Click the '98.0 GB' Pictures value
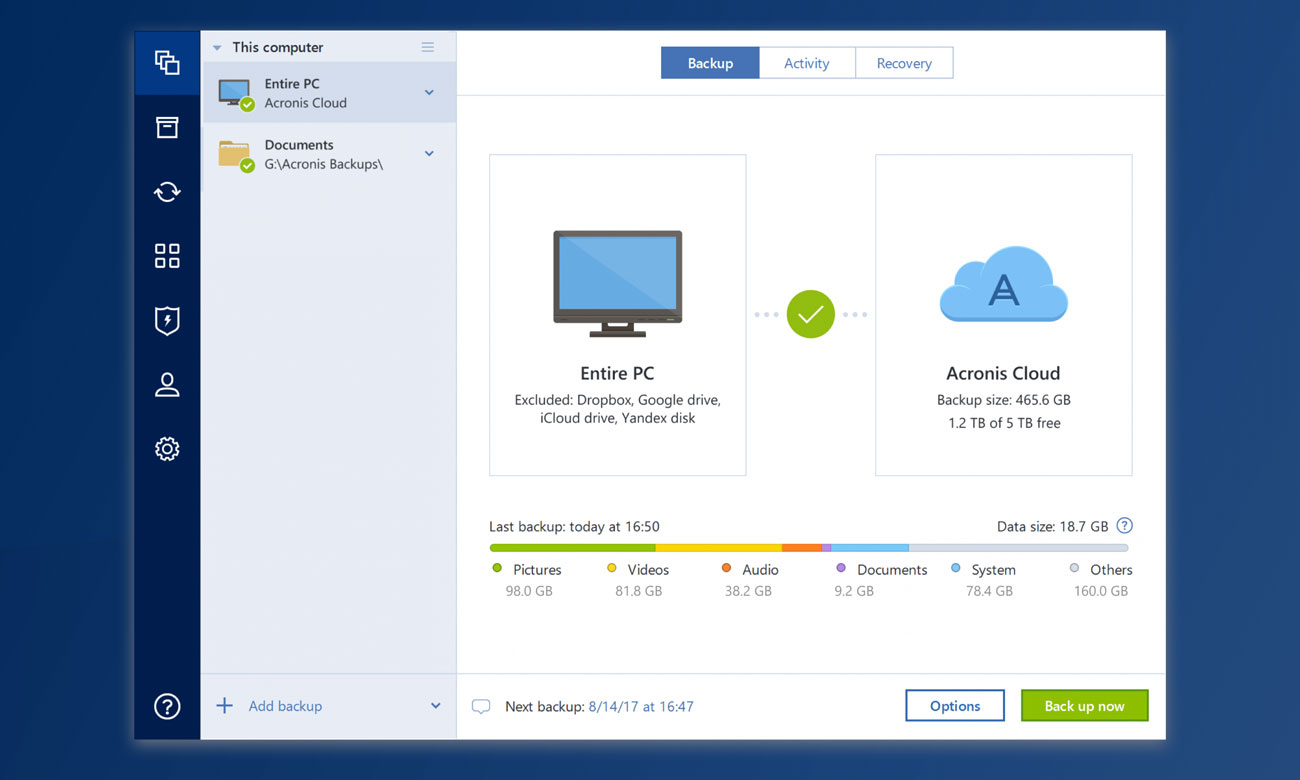 click(x=529, y=591)
